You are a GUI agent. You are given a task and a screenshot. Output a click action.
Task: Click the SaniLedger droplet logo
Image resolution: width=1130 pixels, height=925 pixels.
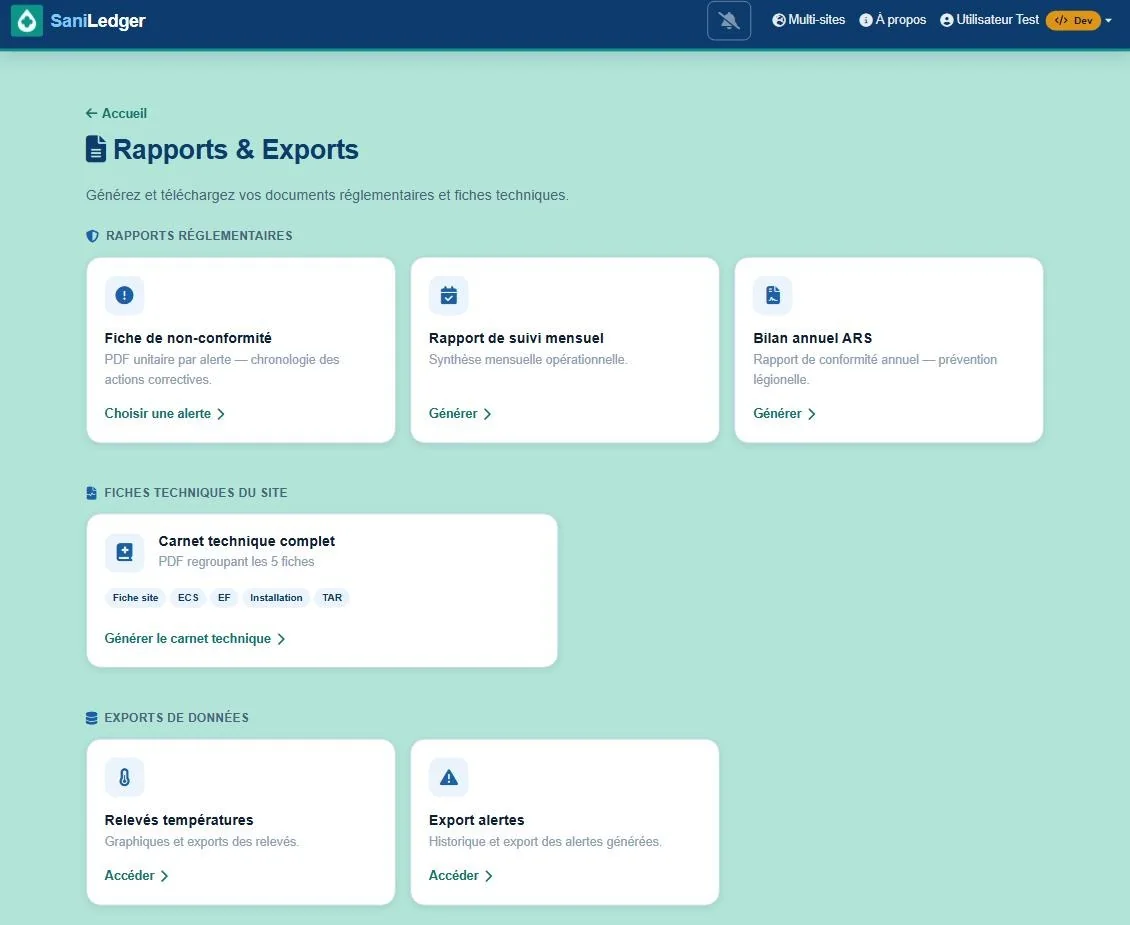tap(27, 21)
